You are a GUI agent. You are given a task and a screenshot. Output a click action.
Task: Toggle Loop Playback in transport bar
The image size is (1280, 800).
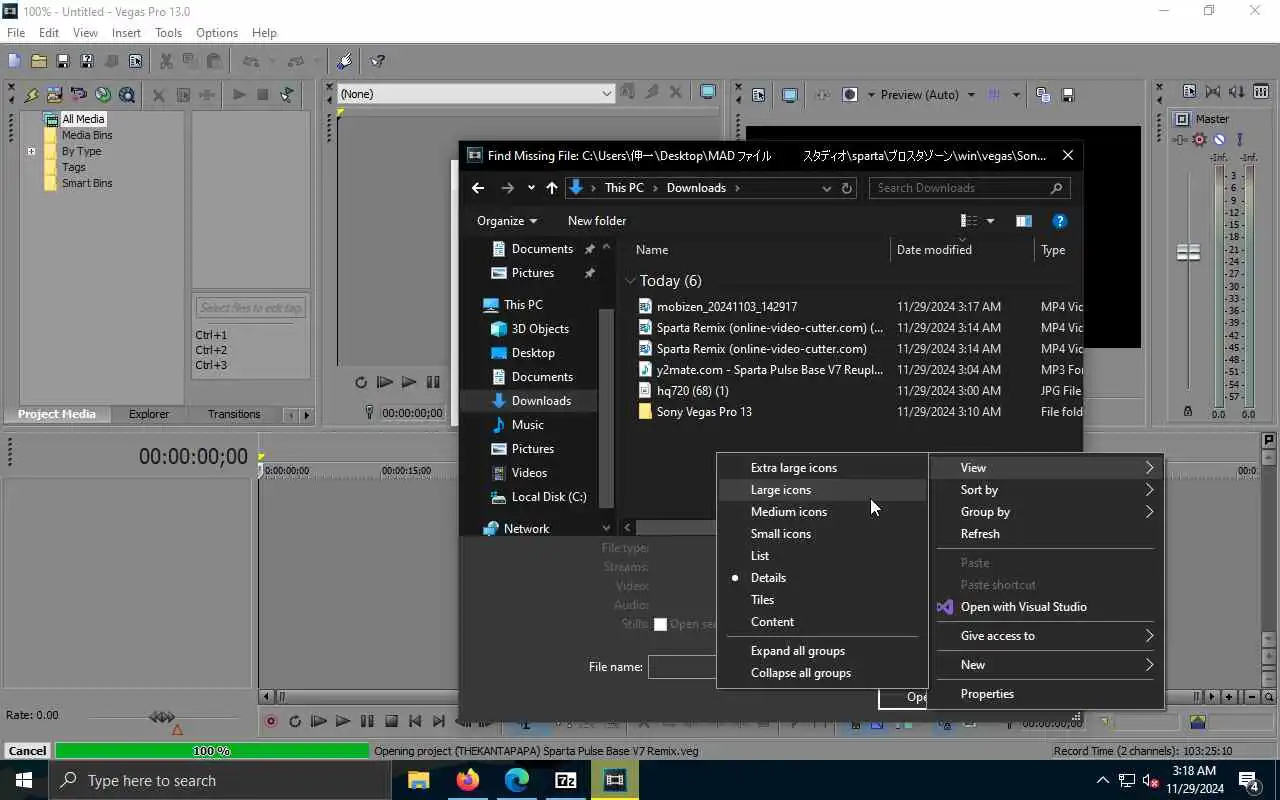pyautogui.click(x=294, y=721)
